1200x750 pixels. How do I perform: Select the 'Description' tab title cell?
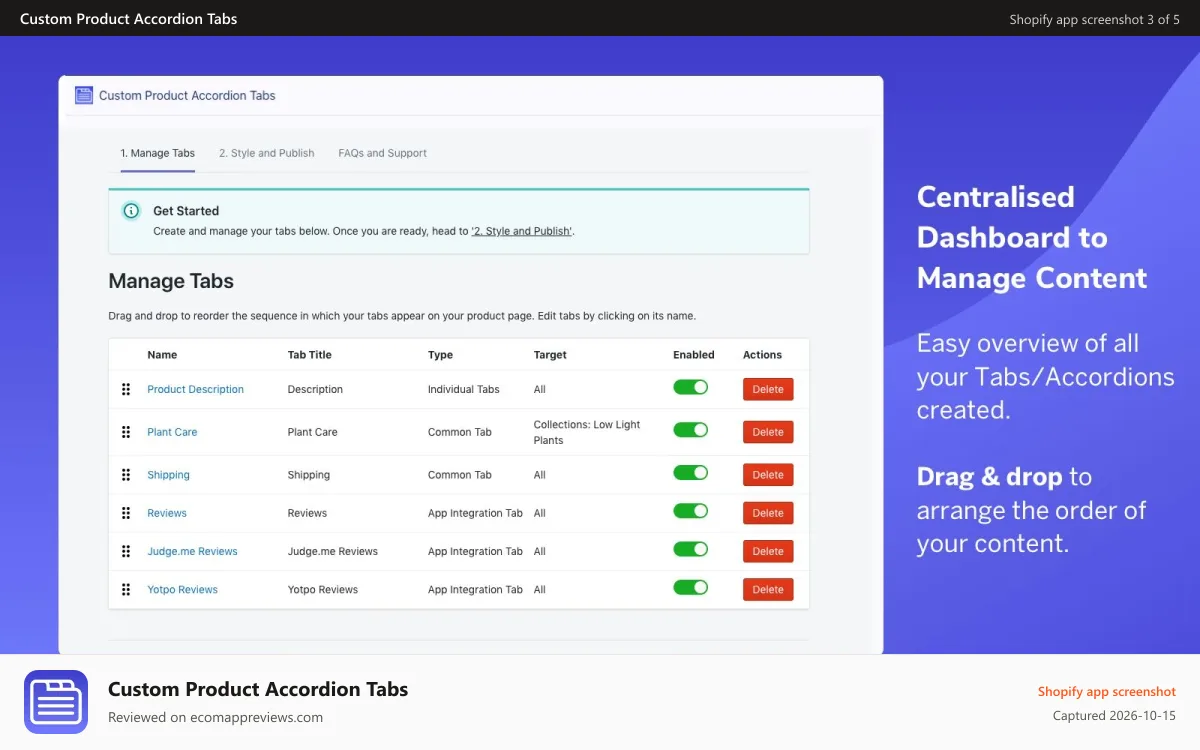[x=315, y=389]
